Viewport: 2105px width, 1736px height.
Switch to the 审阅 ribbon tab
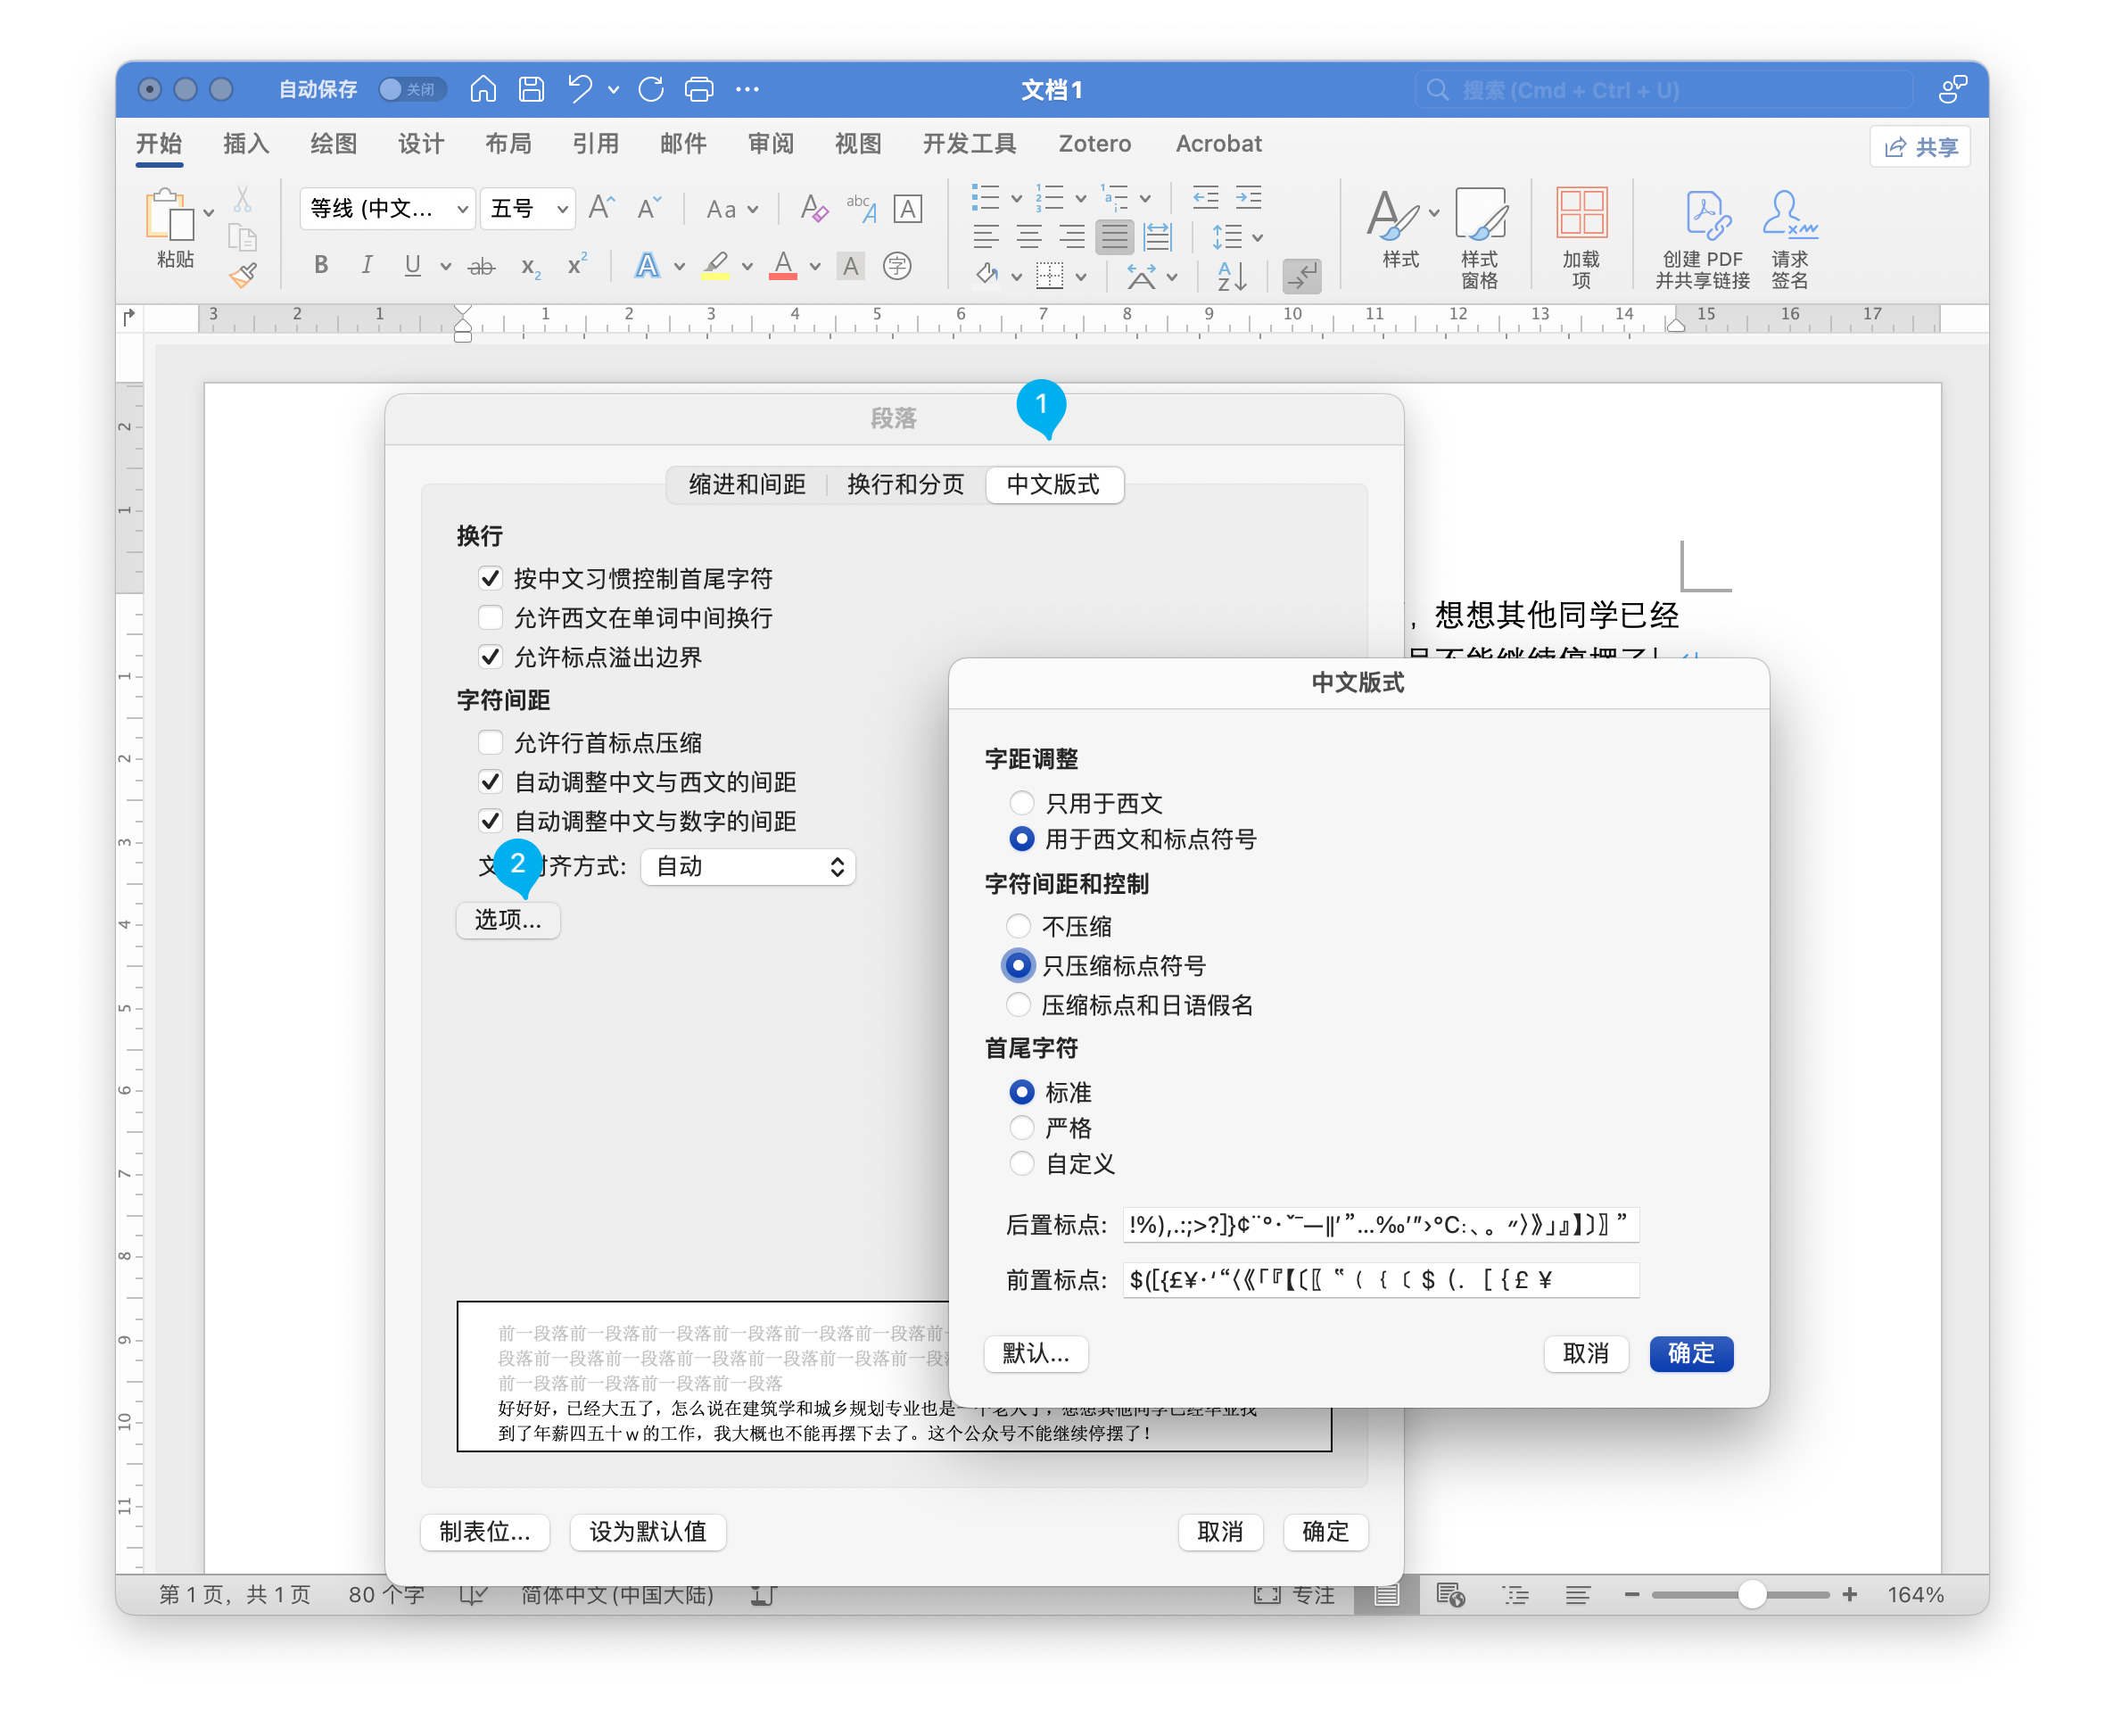[x=771, y=144]
